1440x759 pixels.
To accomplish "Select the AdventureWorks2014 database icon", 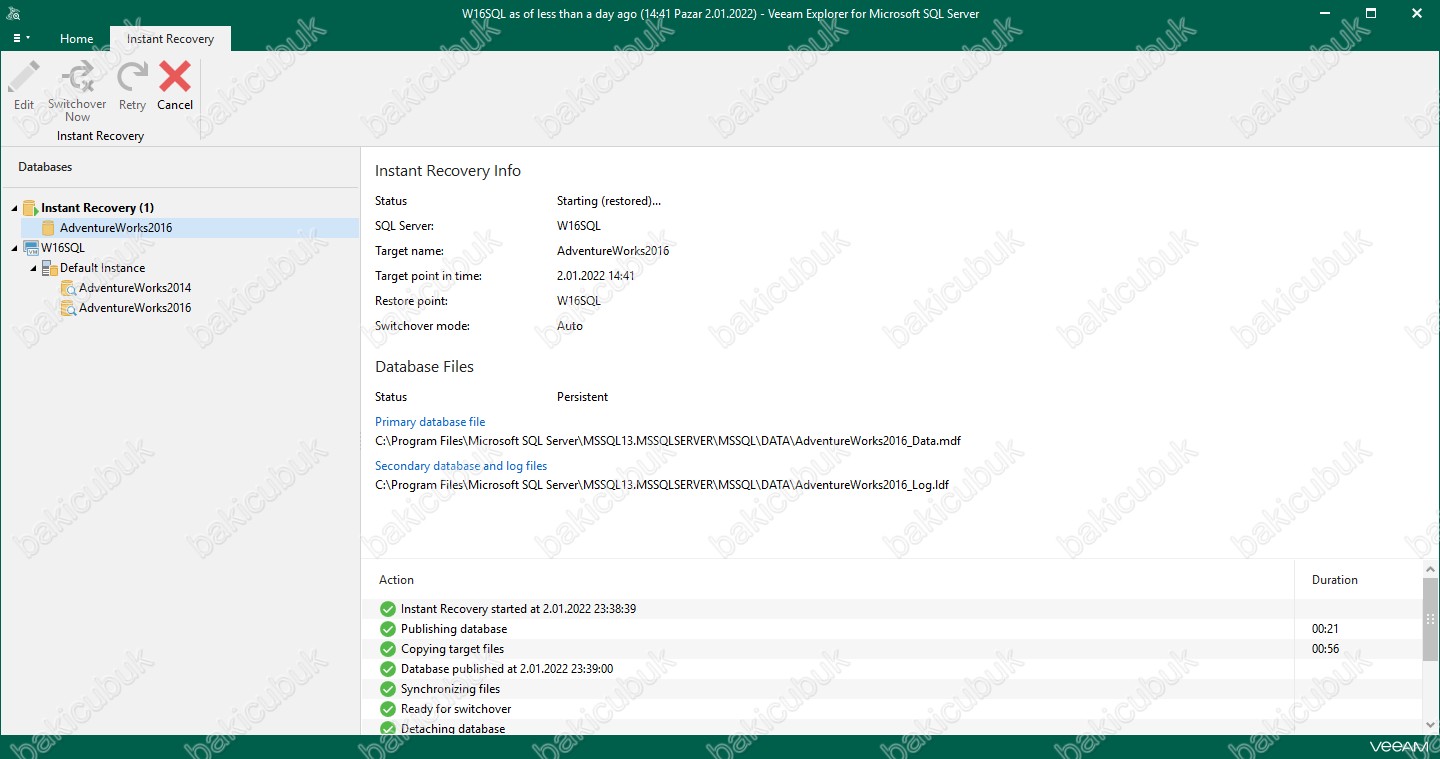I will click(68, 288).
